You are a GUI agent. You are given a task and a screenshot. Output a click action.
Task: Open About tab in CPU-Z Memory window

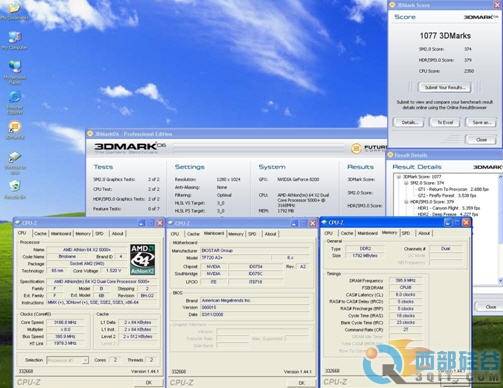click(x=424, y=233)
